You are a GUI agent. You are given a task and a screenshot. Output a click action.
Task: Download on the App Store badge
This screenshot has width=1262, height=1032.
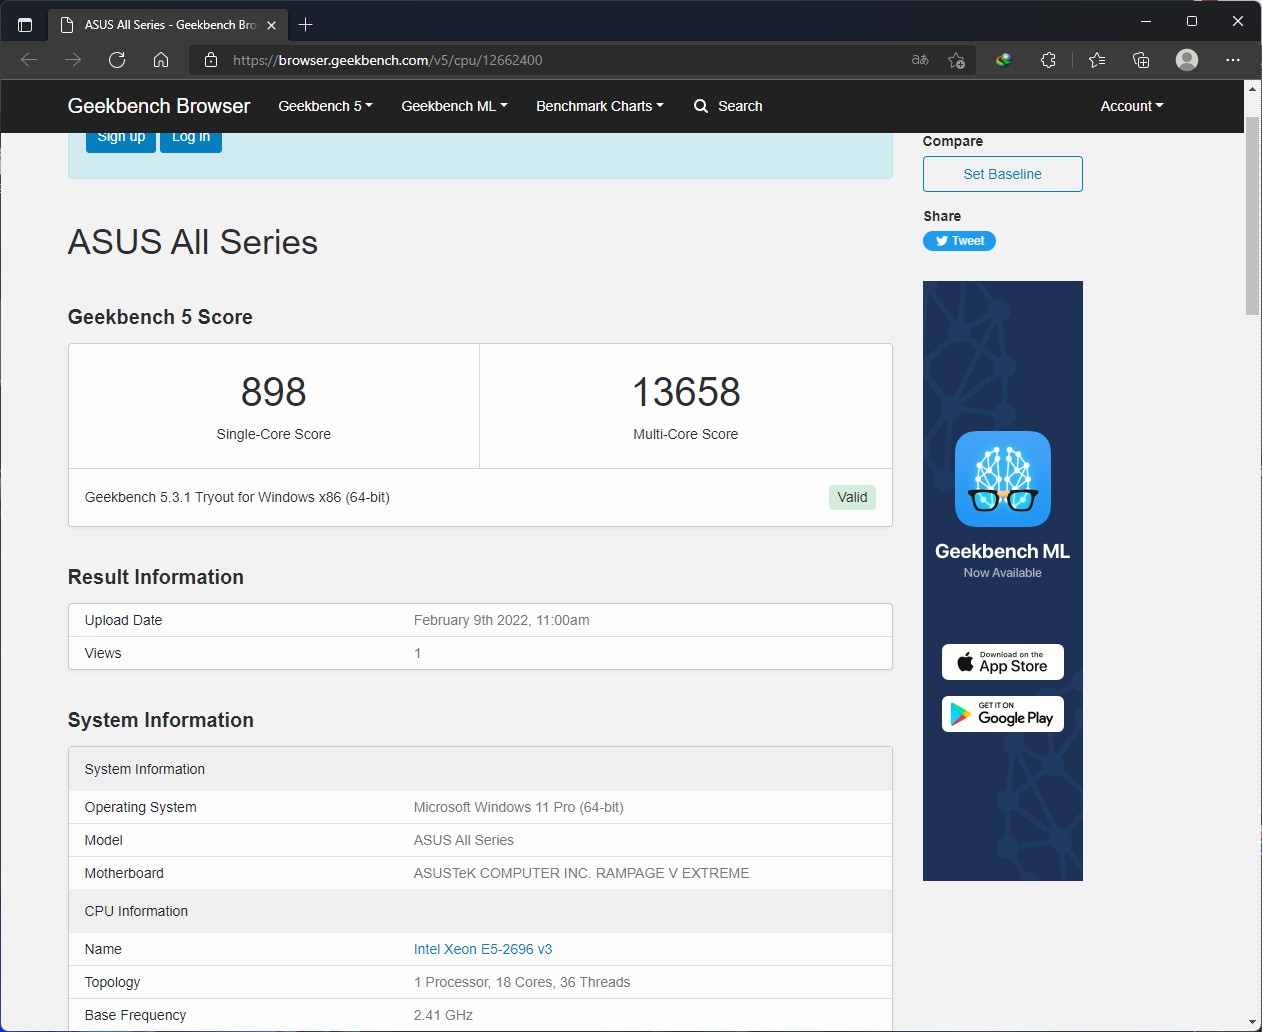click(1003, 662)
